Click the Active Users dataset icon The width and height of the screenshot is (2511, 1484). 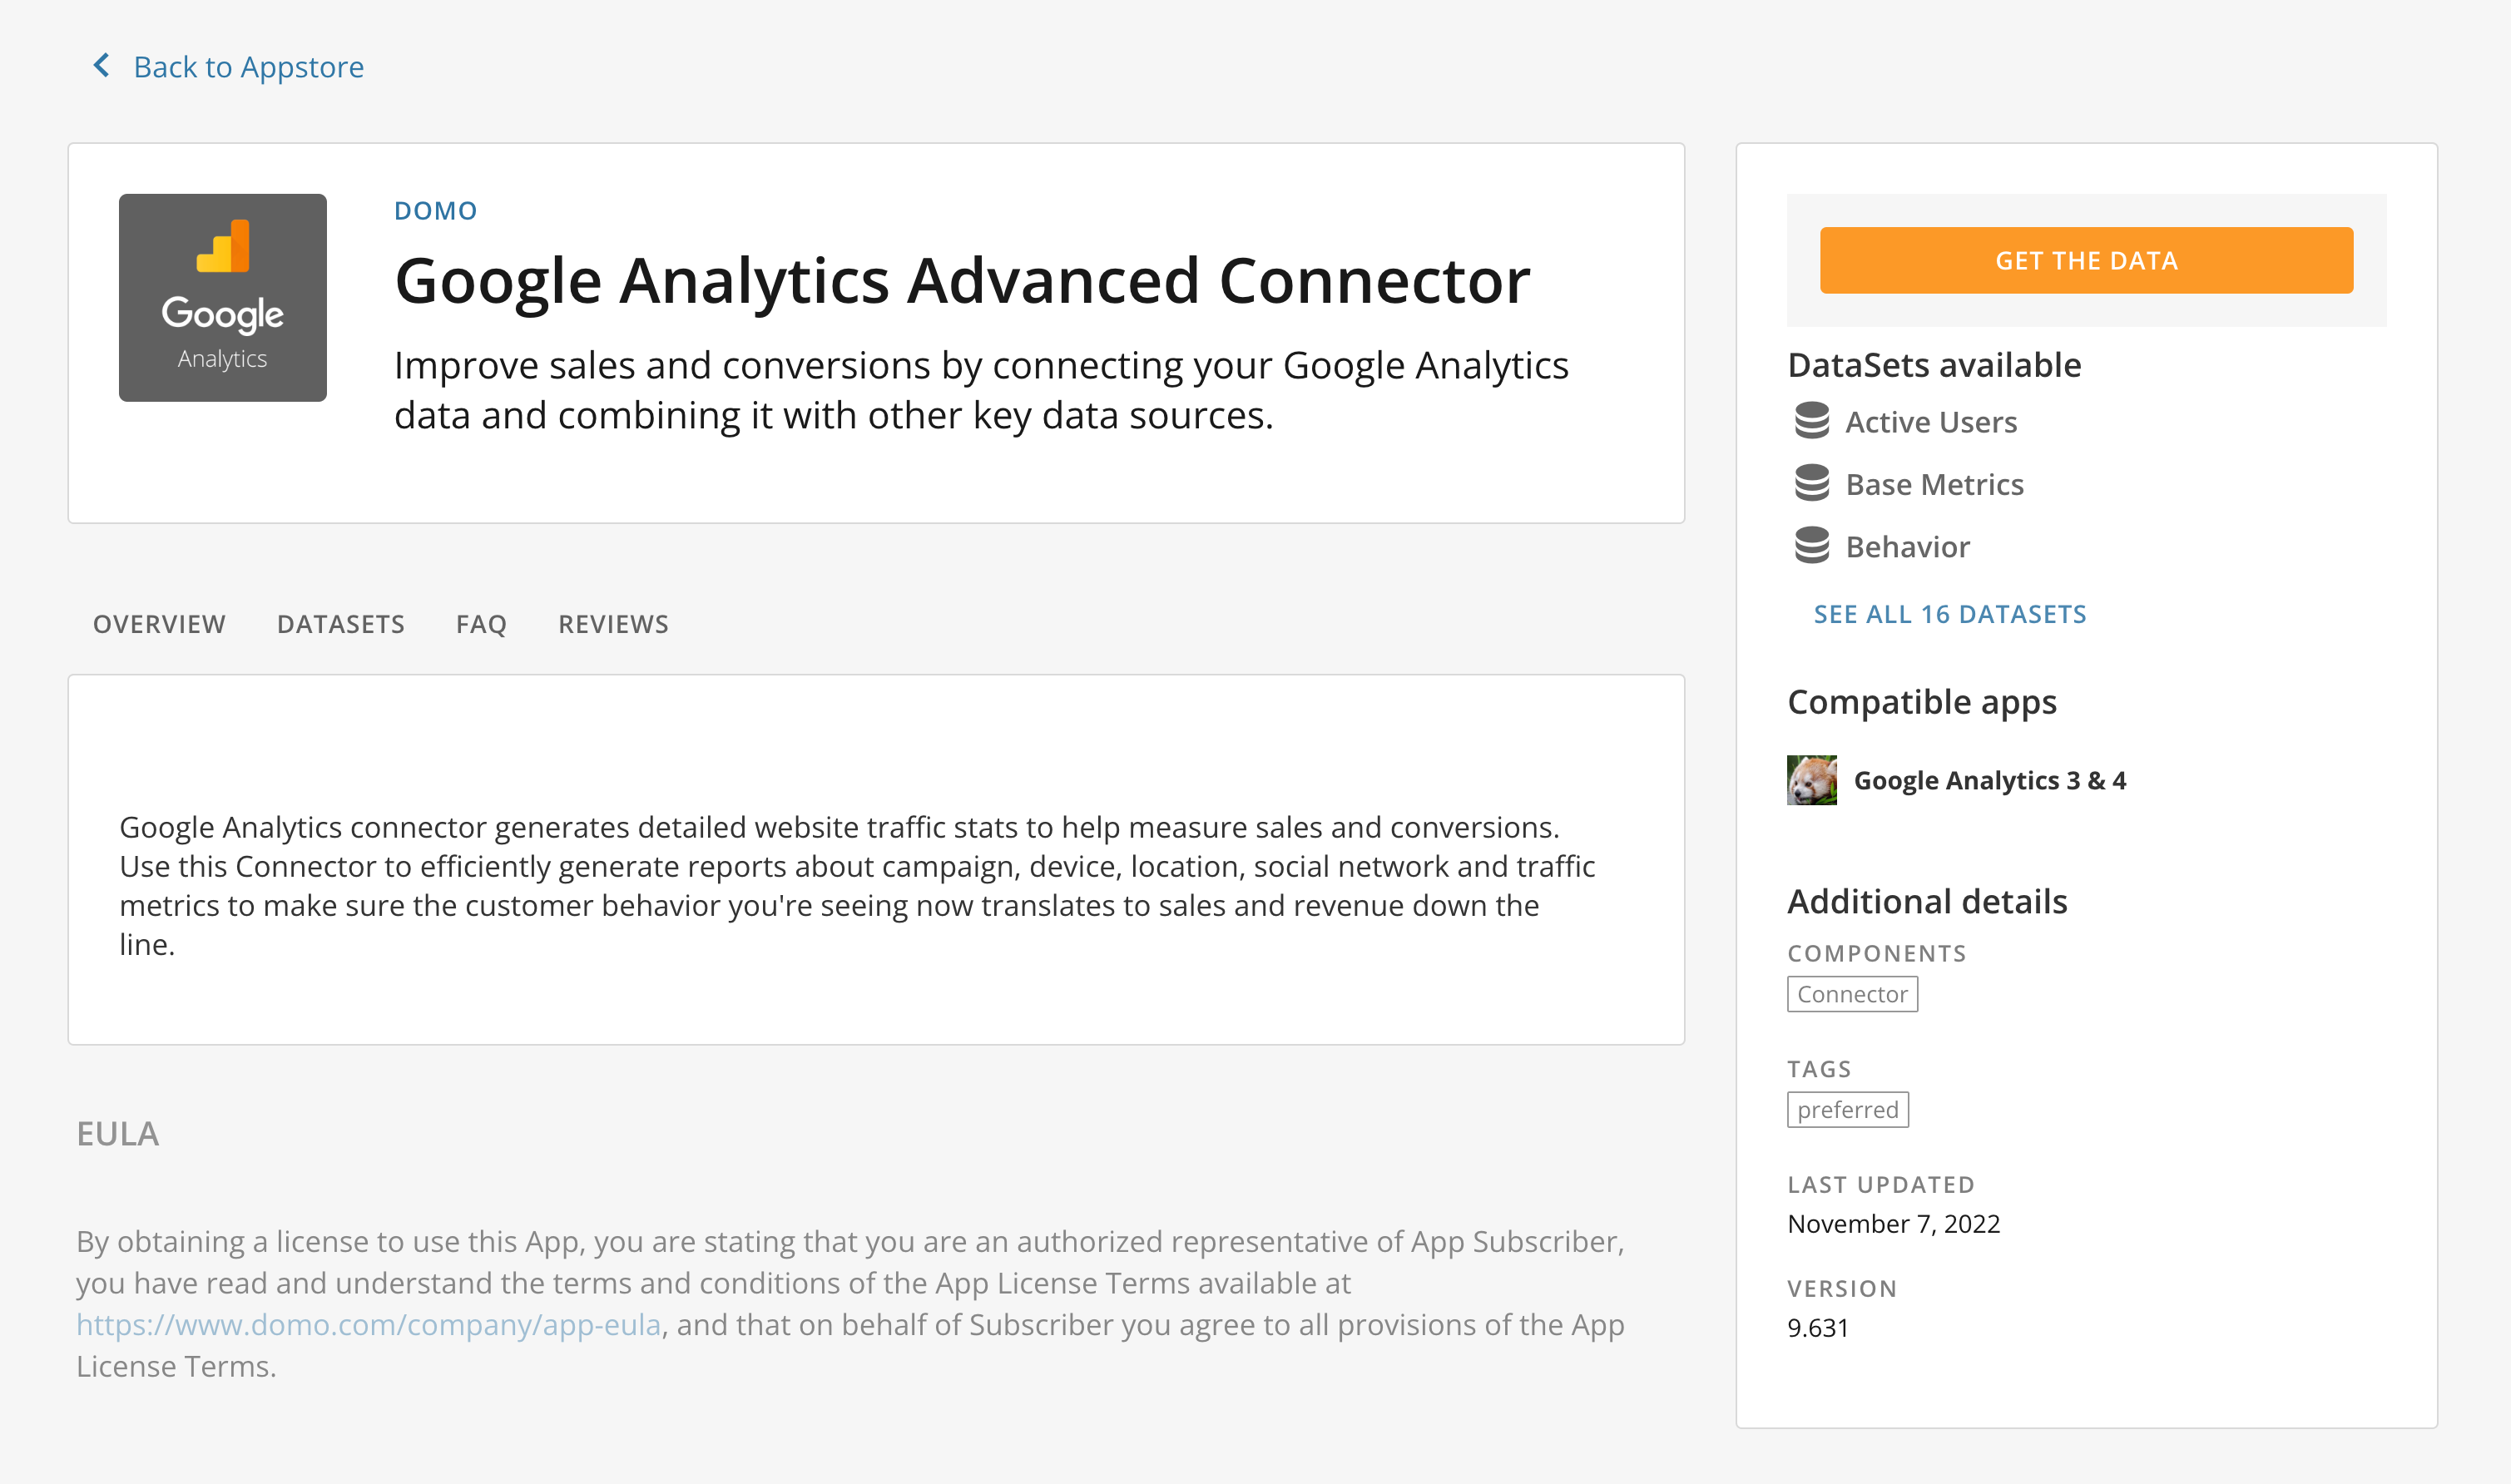(1811, 421)
